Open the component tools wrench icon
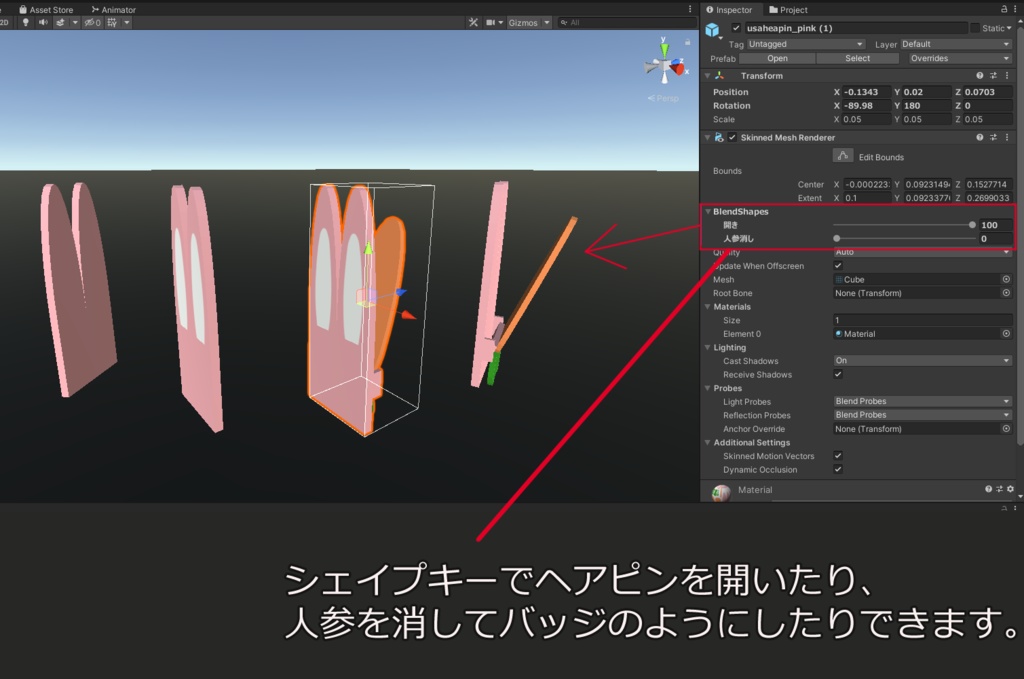Image resolution: width=1024 pixels, height=679 pixels. tap(473, 22)
